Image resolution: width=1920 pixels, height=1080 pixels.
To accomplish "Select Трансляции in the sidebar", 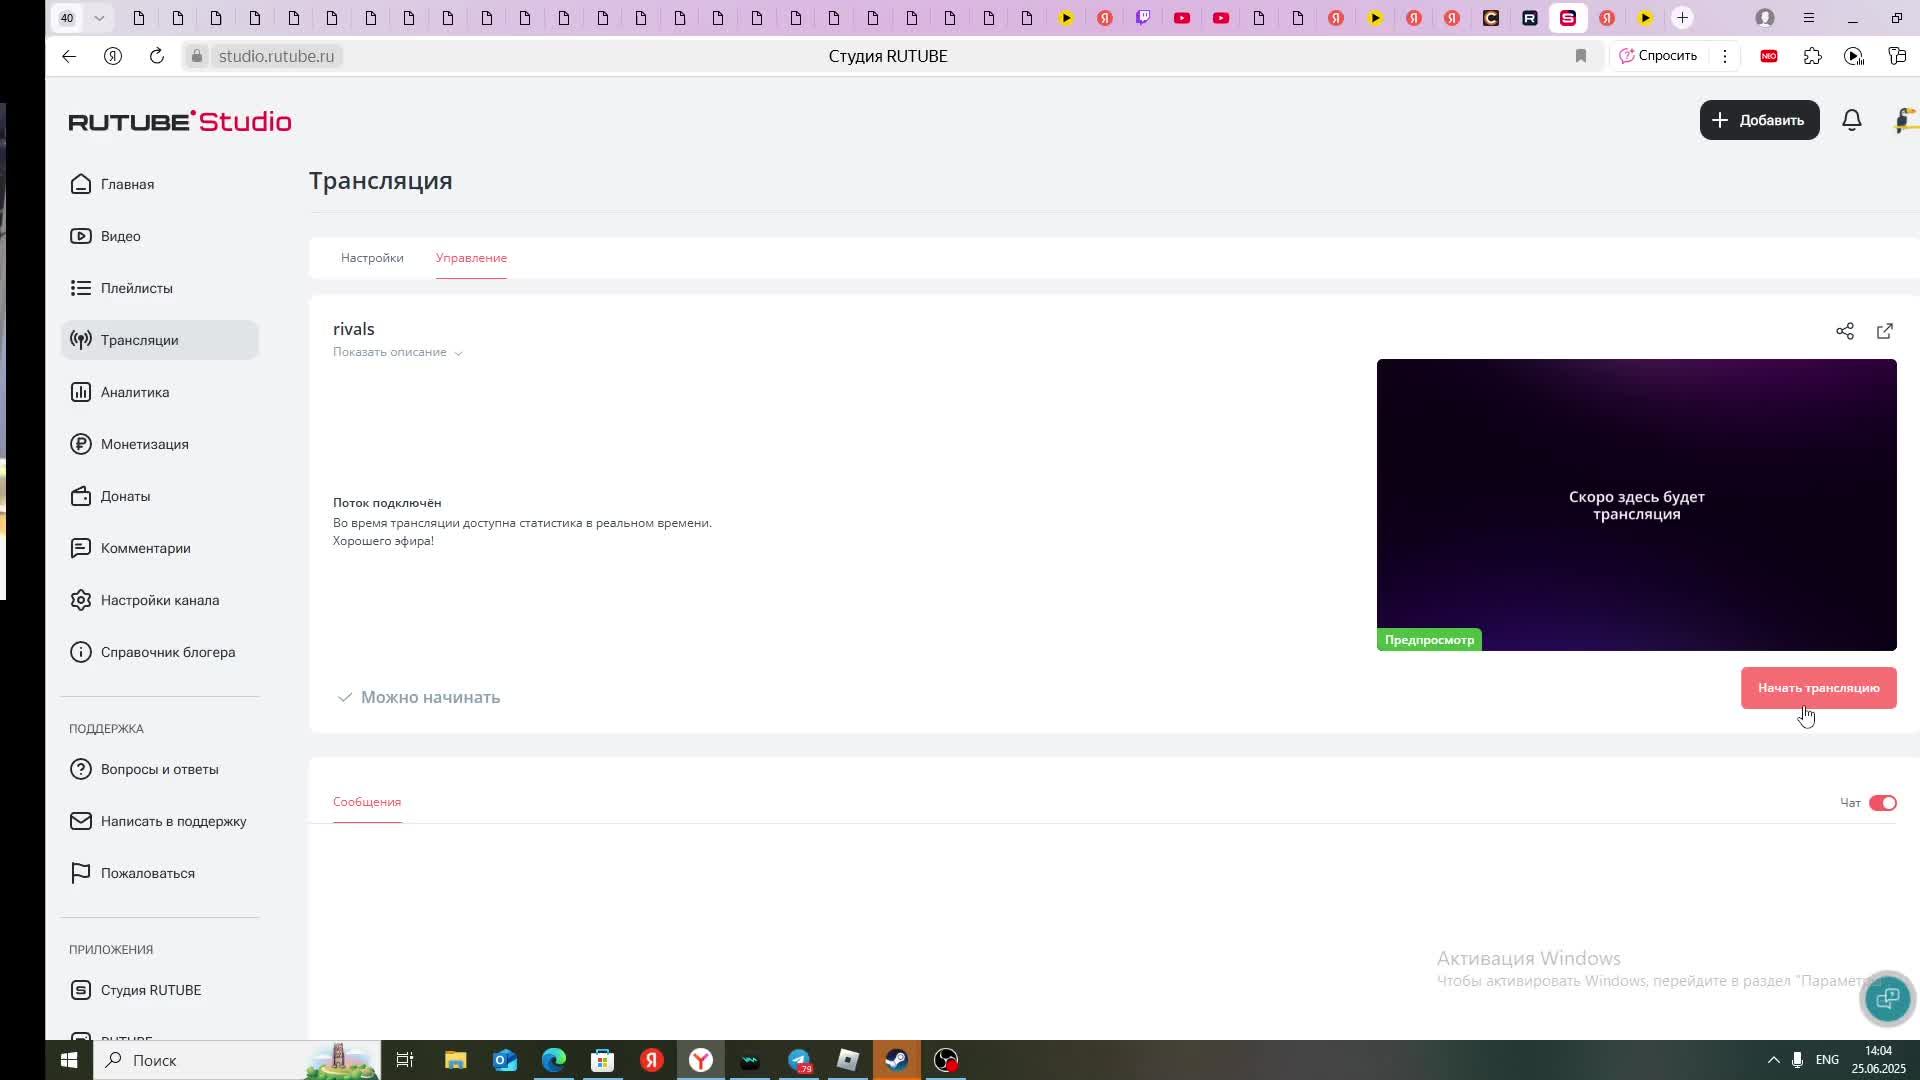I will (x=159, y=340).
